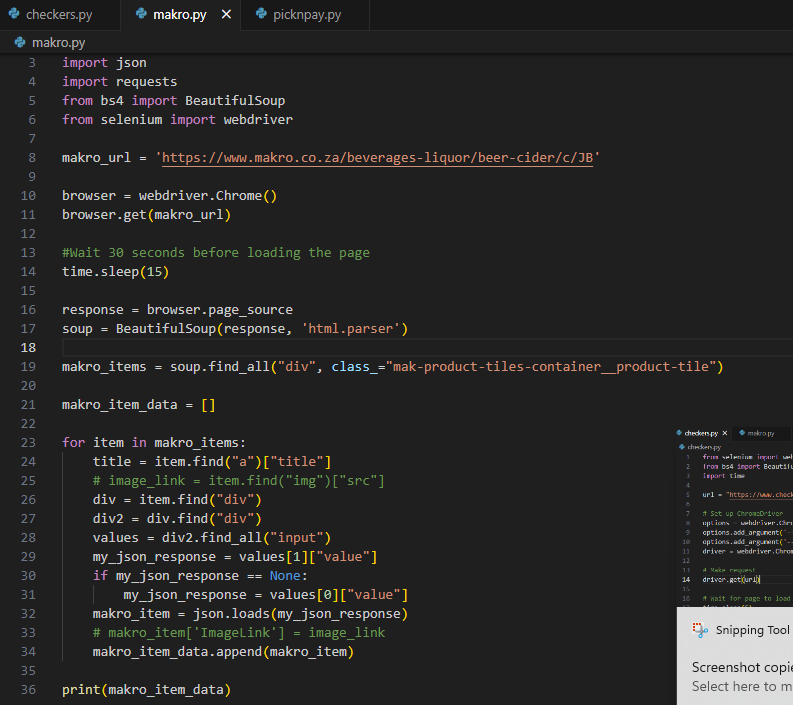Click 'values[0]["value"]' on line 31
The height and width of the screenshot is (705, 793).
coord(339,595)
